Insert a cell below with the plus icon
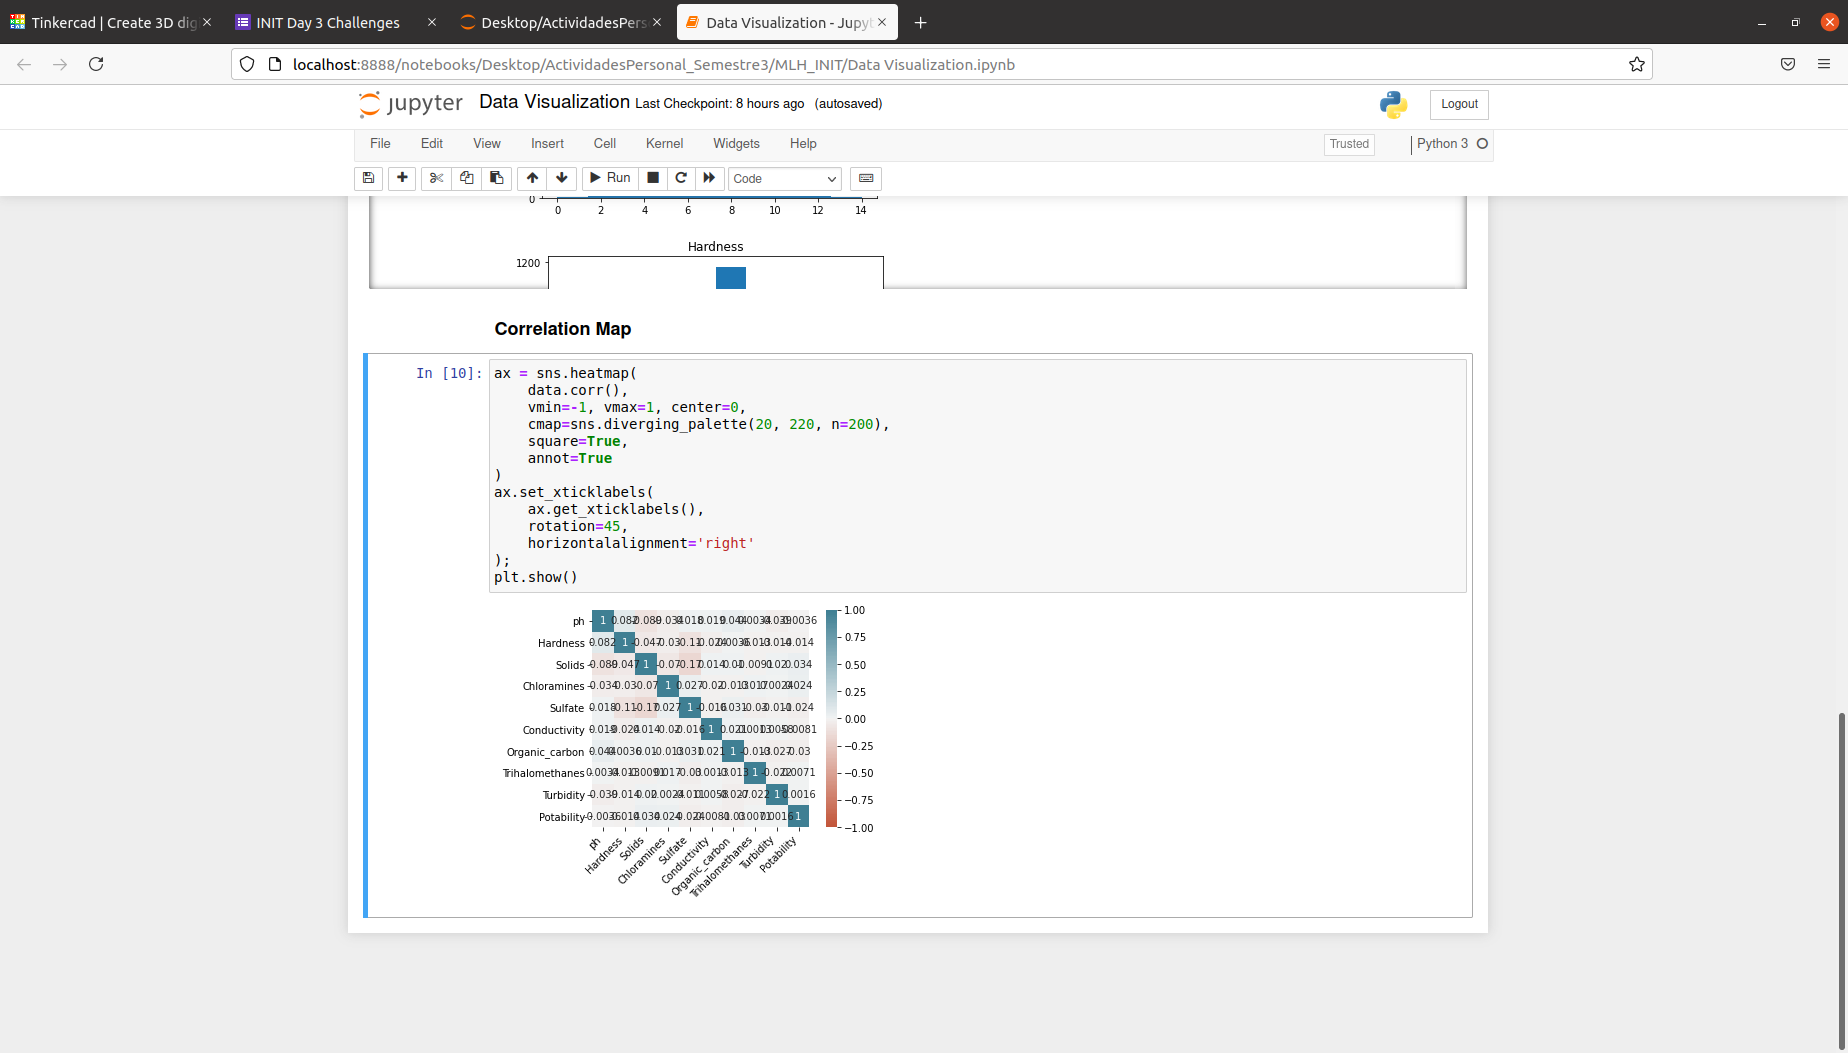 pos(402,178)
